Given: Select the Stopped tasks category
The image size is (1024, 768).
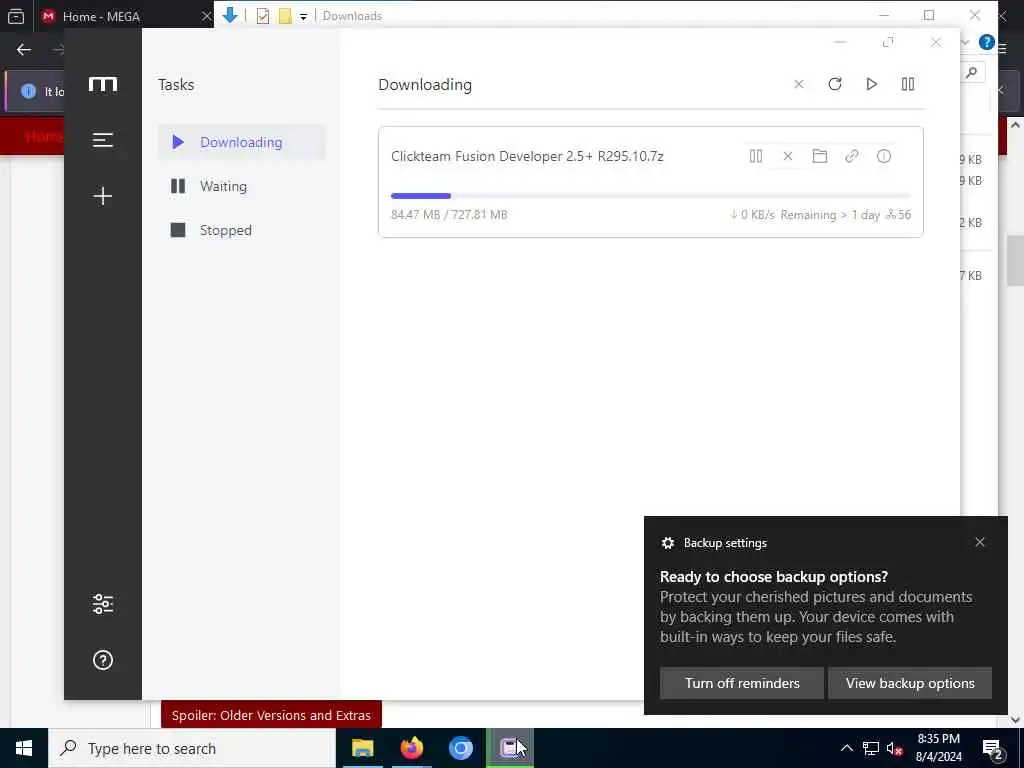Looking at the screenshot, I should click(x=241, y=230).
